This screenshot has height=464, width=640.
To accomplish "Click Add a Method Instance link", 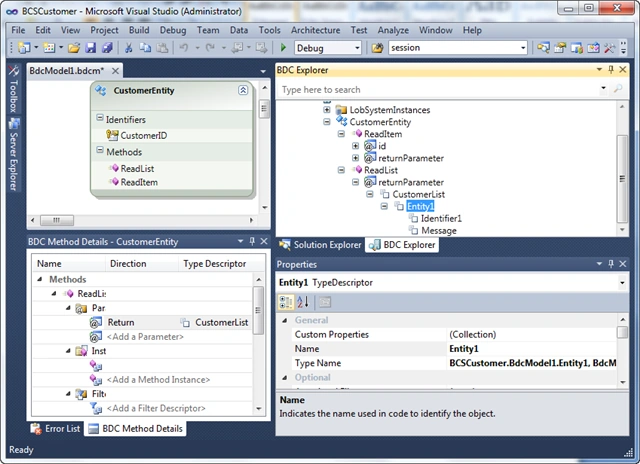I will (x=158, y=380).
